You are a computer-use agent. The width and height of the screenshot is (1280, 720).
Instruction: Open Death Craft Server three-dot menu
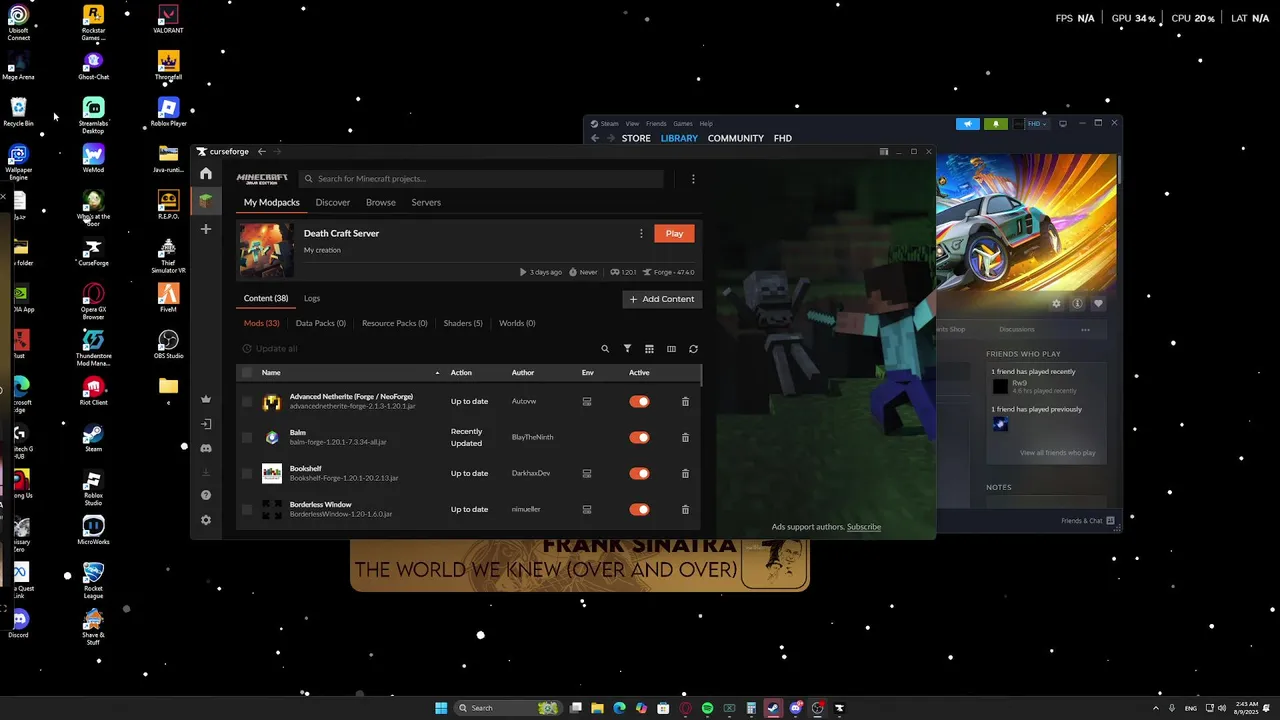pos(641,234)
